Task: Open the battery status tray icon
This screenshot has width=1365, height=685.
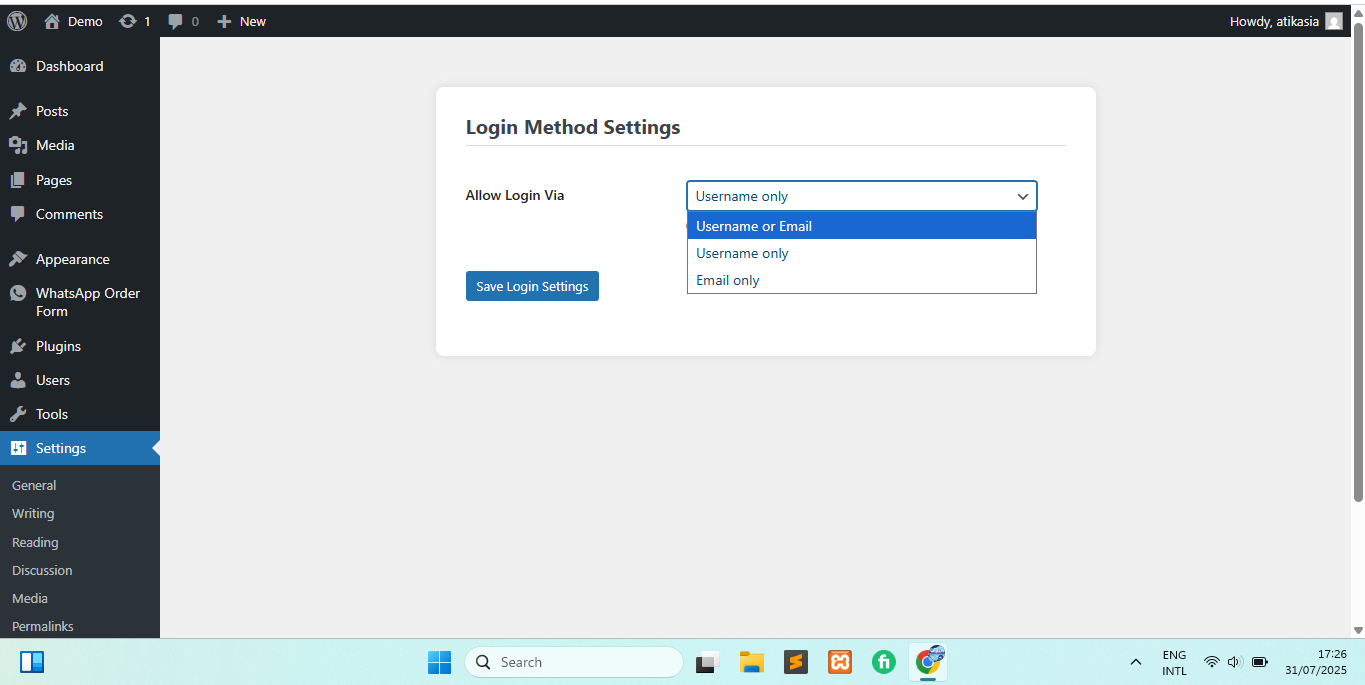Action: pos(1260,662)
